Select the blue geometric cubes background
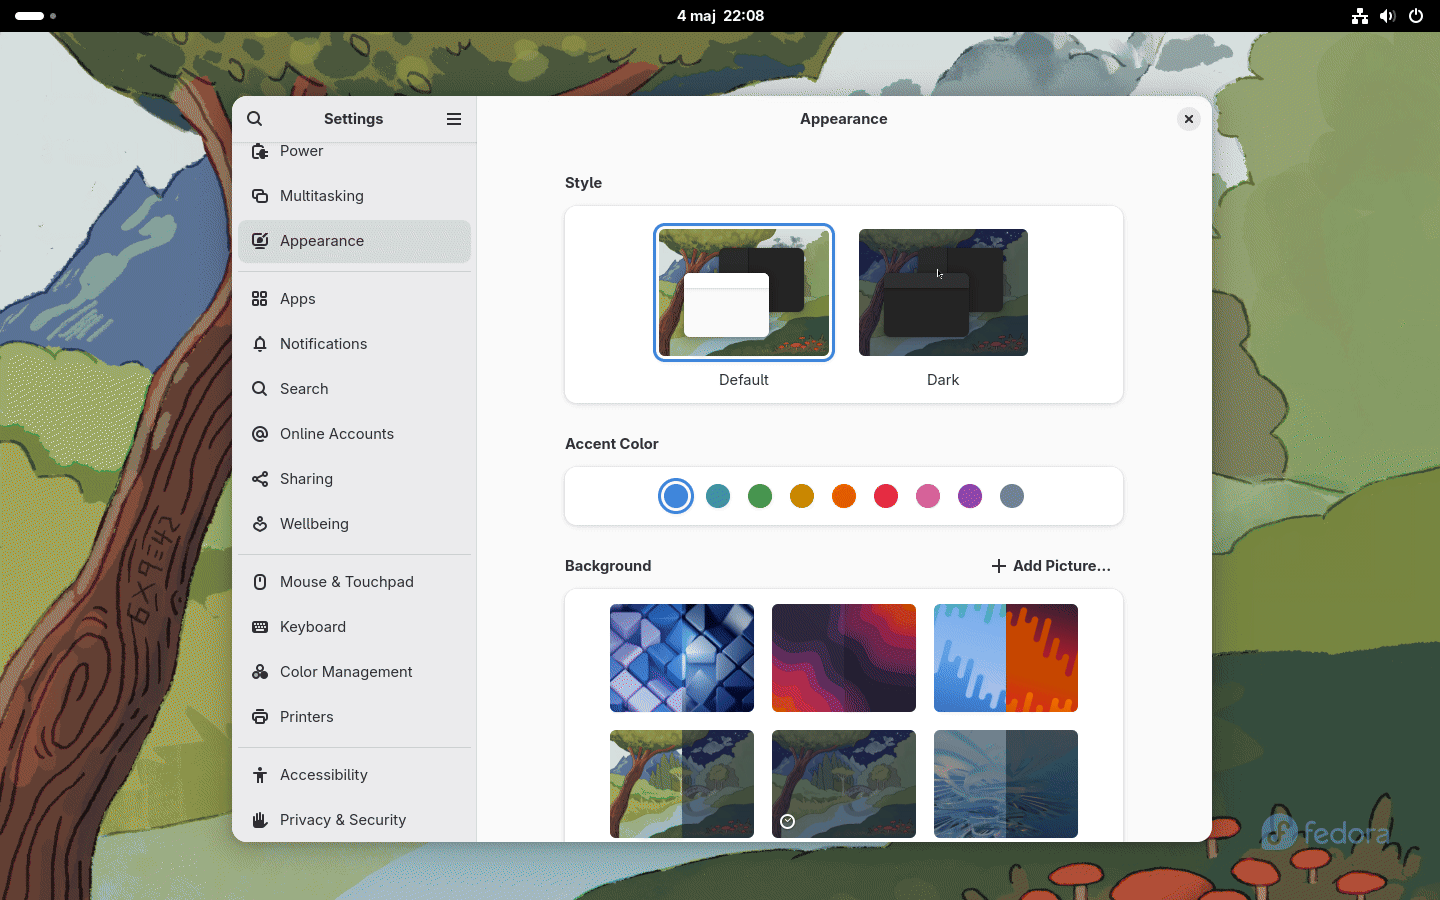1440x900 pixels. click(682, 658)
